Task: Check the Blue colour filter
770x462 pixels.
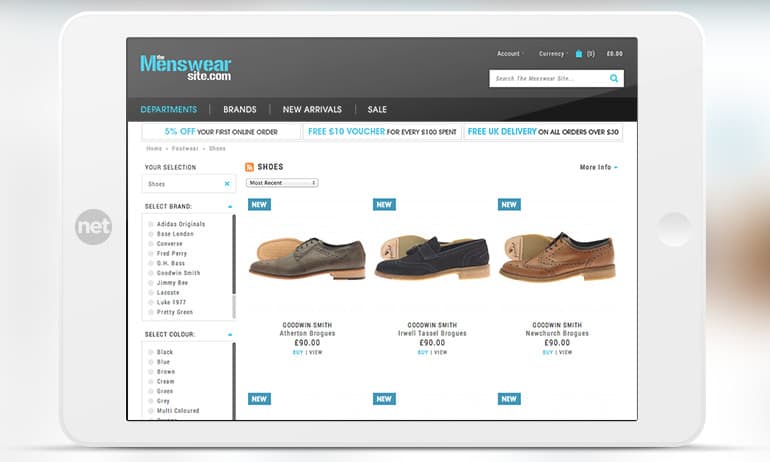Action: [x=151, y=362]
